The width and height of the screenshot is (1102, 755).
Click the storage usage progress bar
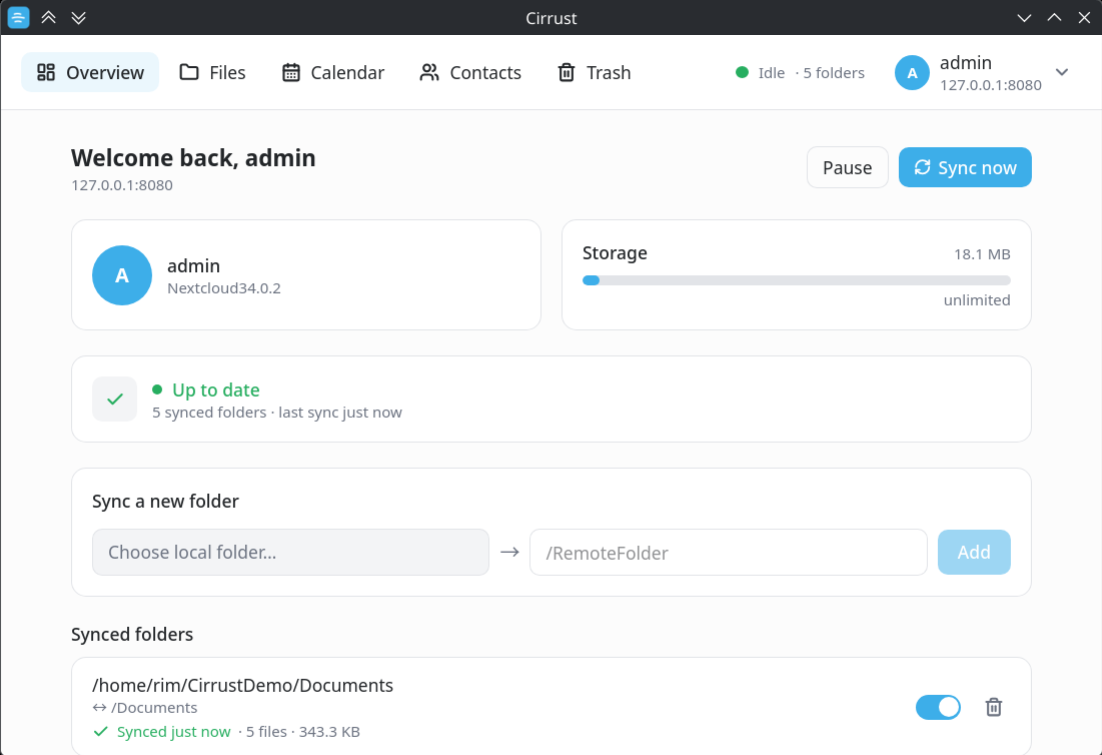click(x=796, y=280)
